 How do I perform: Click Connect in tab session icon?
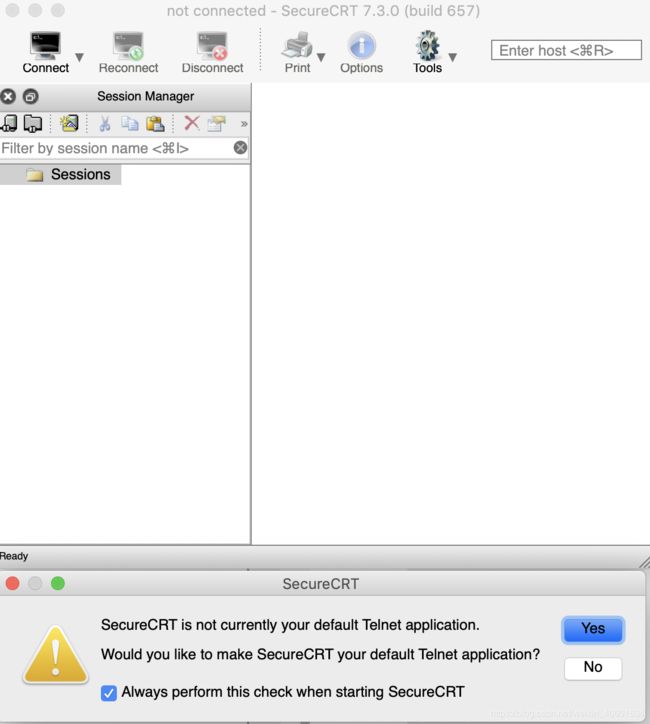[9, 123]
